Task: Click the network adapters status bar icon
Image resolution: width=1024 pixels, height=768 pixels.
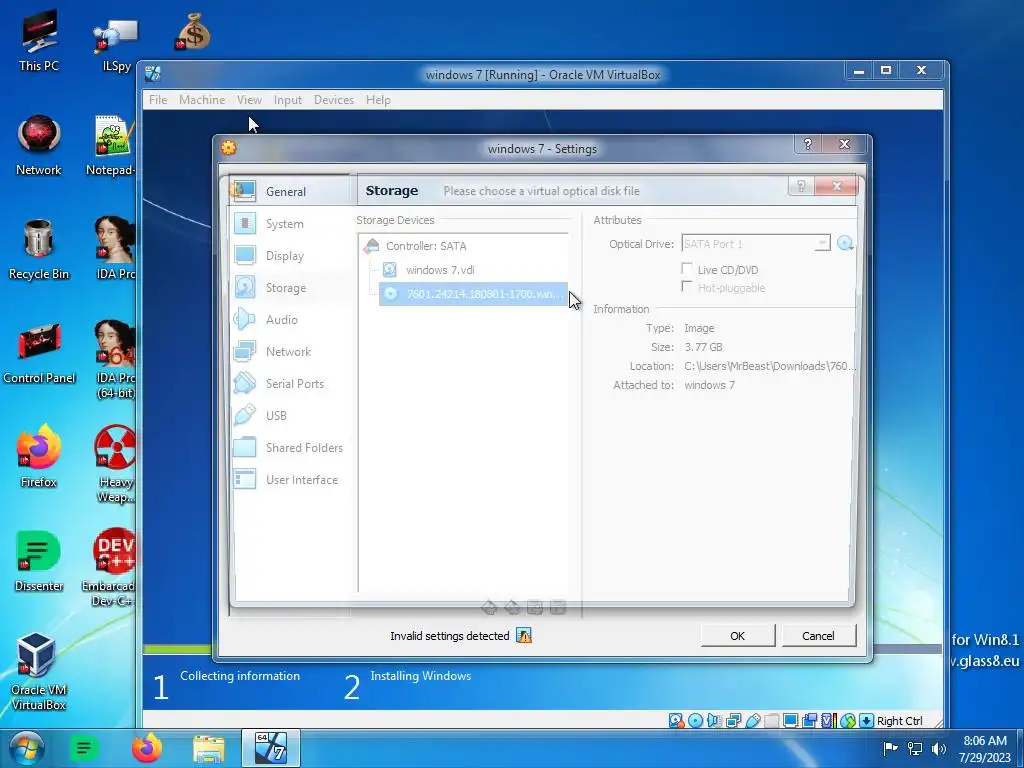Action: [733, 720]
